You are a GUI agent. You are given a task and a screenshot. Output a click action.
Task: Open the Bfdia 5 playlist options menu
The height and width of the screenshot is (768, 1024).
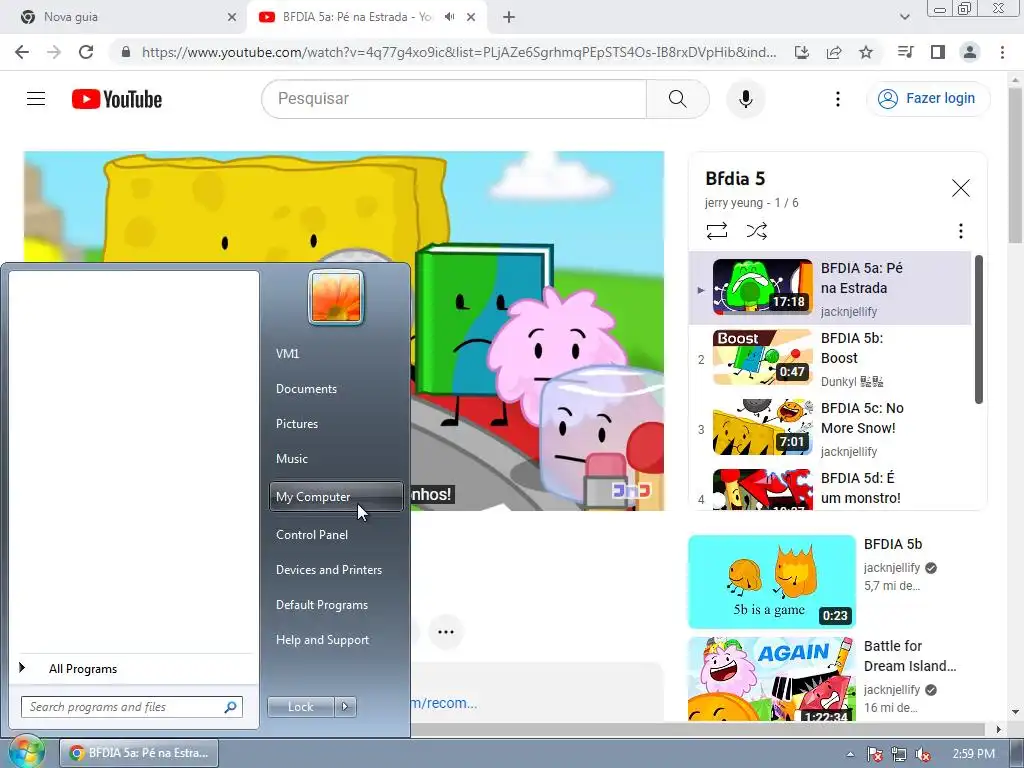(960, 231)
